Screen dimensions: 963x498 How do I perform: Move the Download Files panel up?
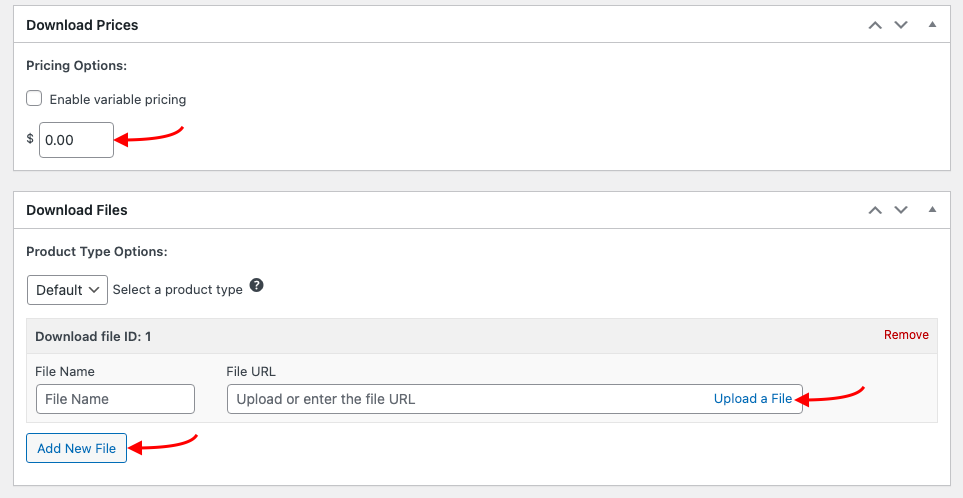[x=875, y=210]
